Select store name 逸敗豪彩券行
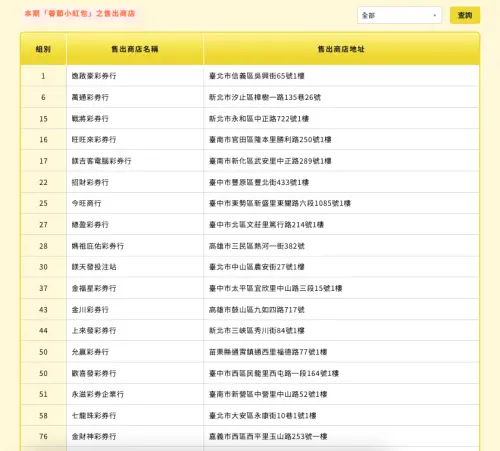The width and height of the screenshot is (500, 451). click(94, 76)
